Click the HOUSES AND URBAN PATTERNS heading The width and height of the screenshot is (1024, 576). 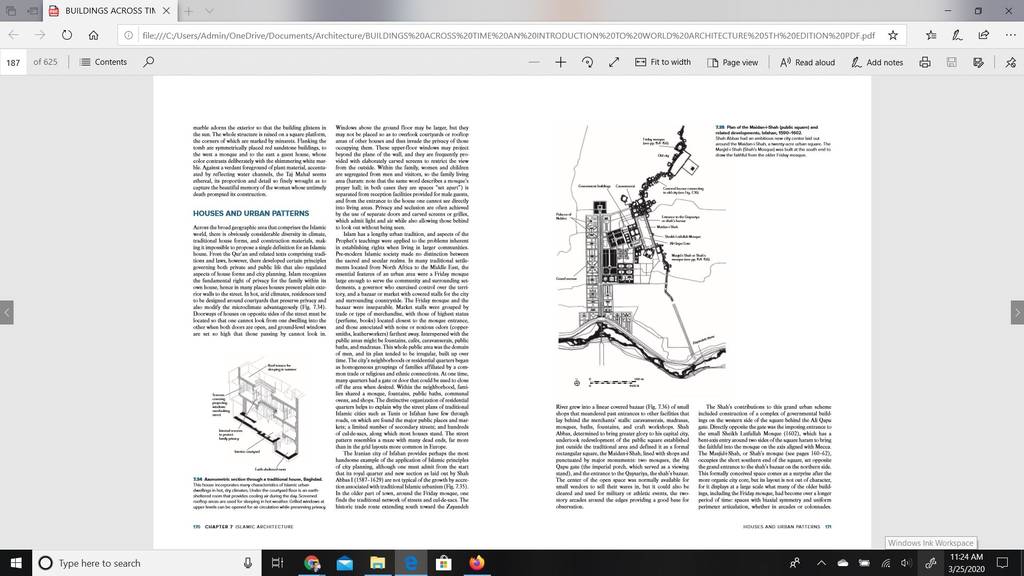251,214
